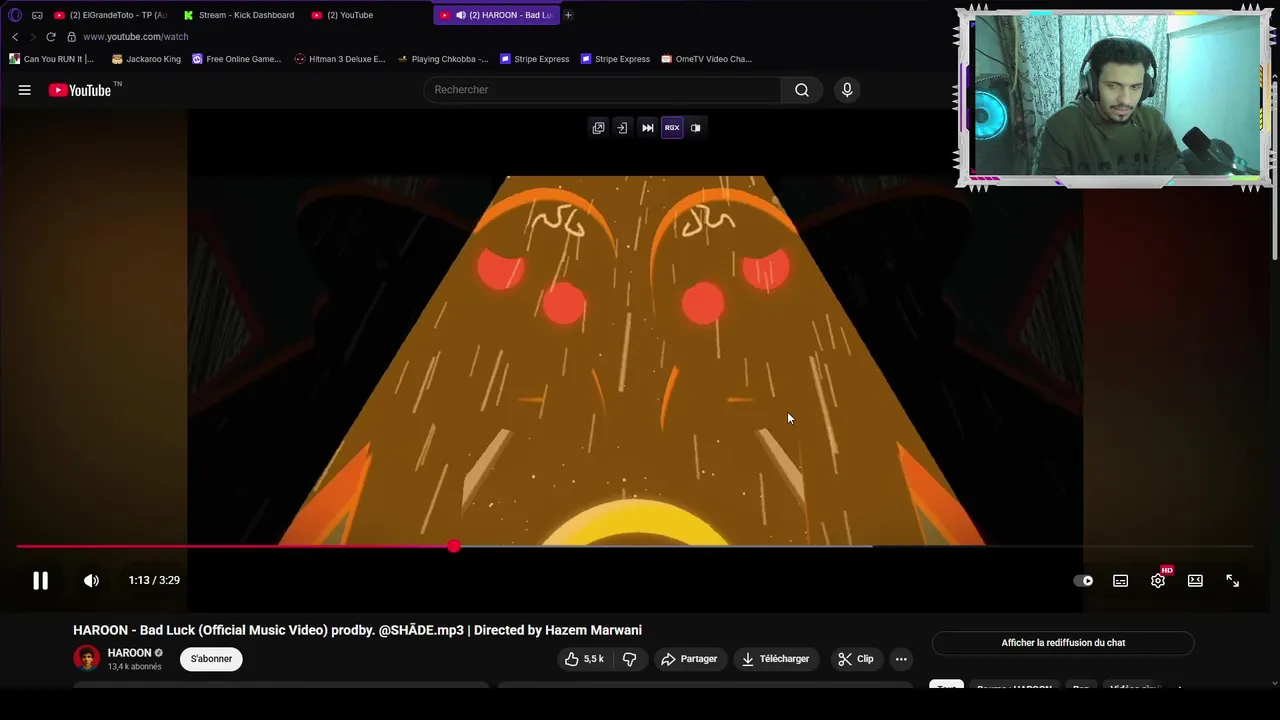1280x720 pixels.
Task: Open the Playing Chkobba bookmark
Action: pyautogui.click(x=443, y=59)
